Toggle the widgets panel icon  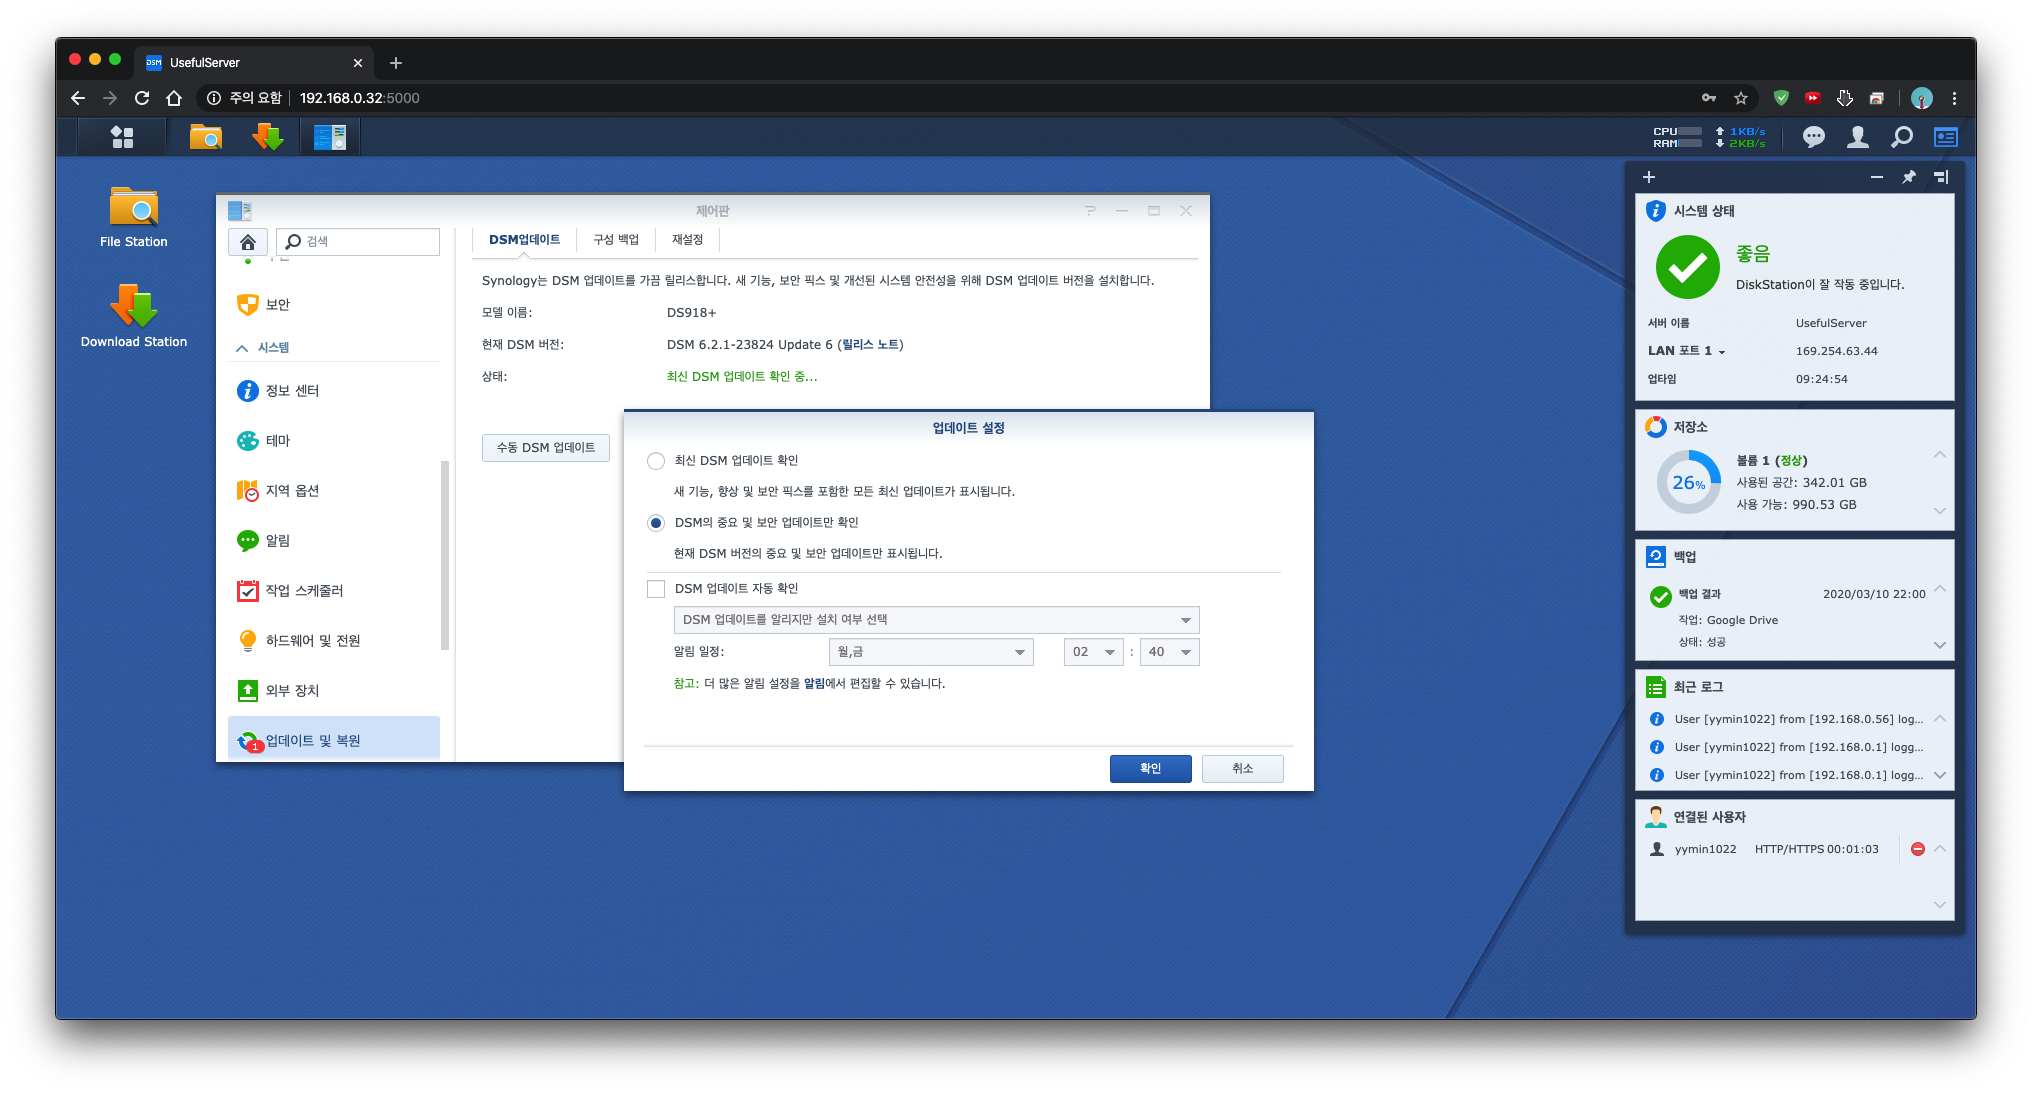pyautogui.click(x=1945, y=137)
